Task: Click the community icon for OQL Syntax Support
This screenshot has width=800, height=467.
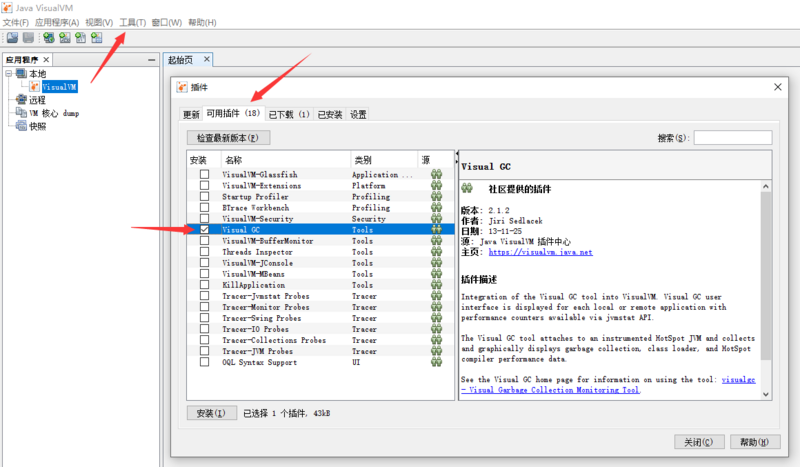Action: tap(436, 362)
